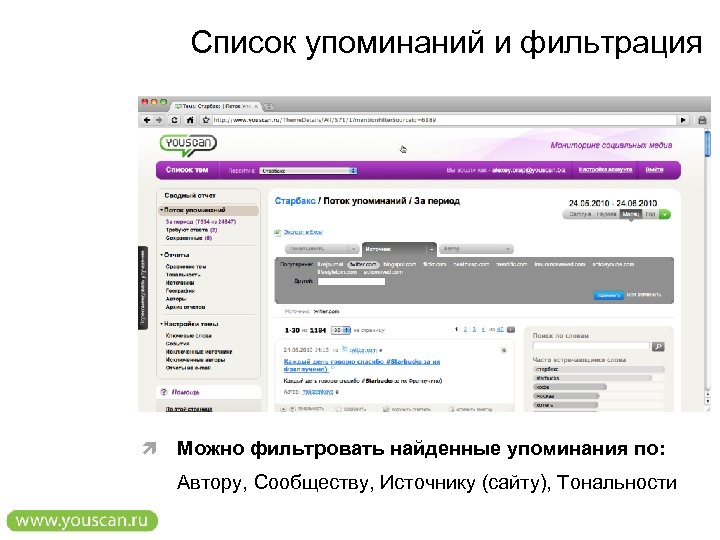The image size is (720, 540).
Task: Open the browser page menu icon
Action: click(702, 120)
